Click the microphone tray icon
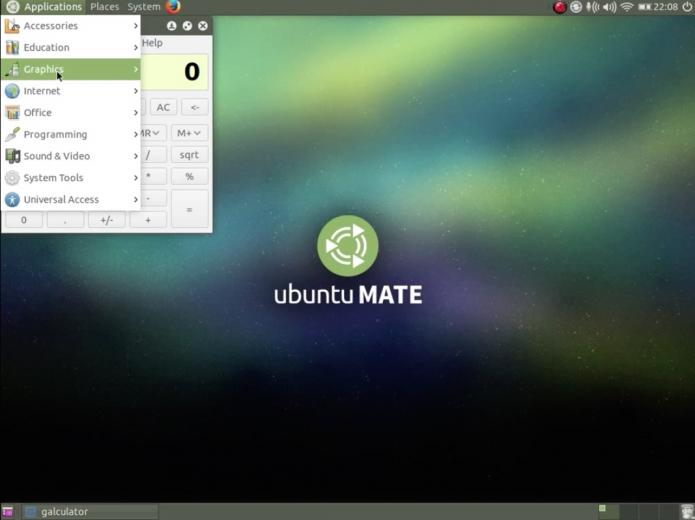Viewport: 695px width, 520px height. [x=593, y=7]
